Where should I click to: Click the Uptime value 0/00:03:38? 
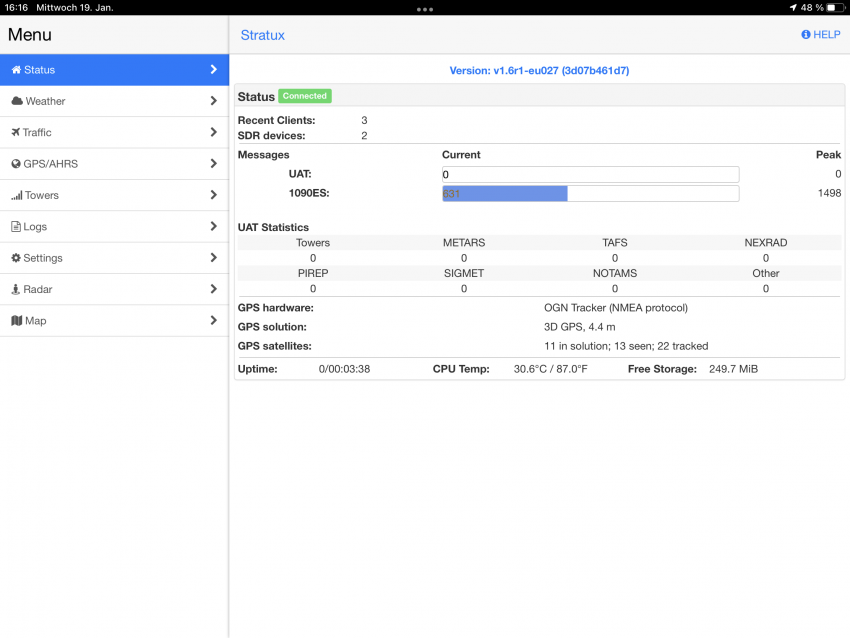coord(344,369)
